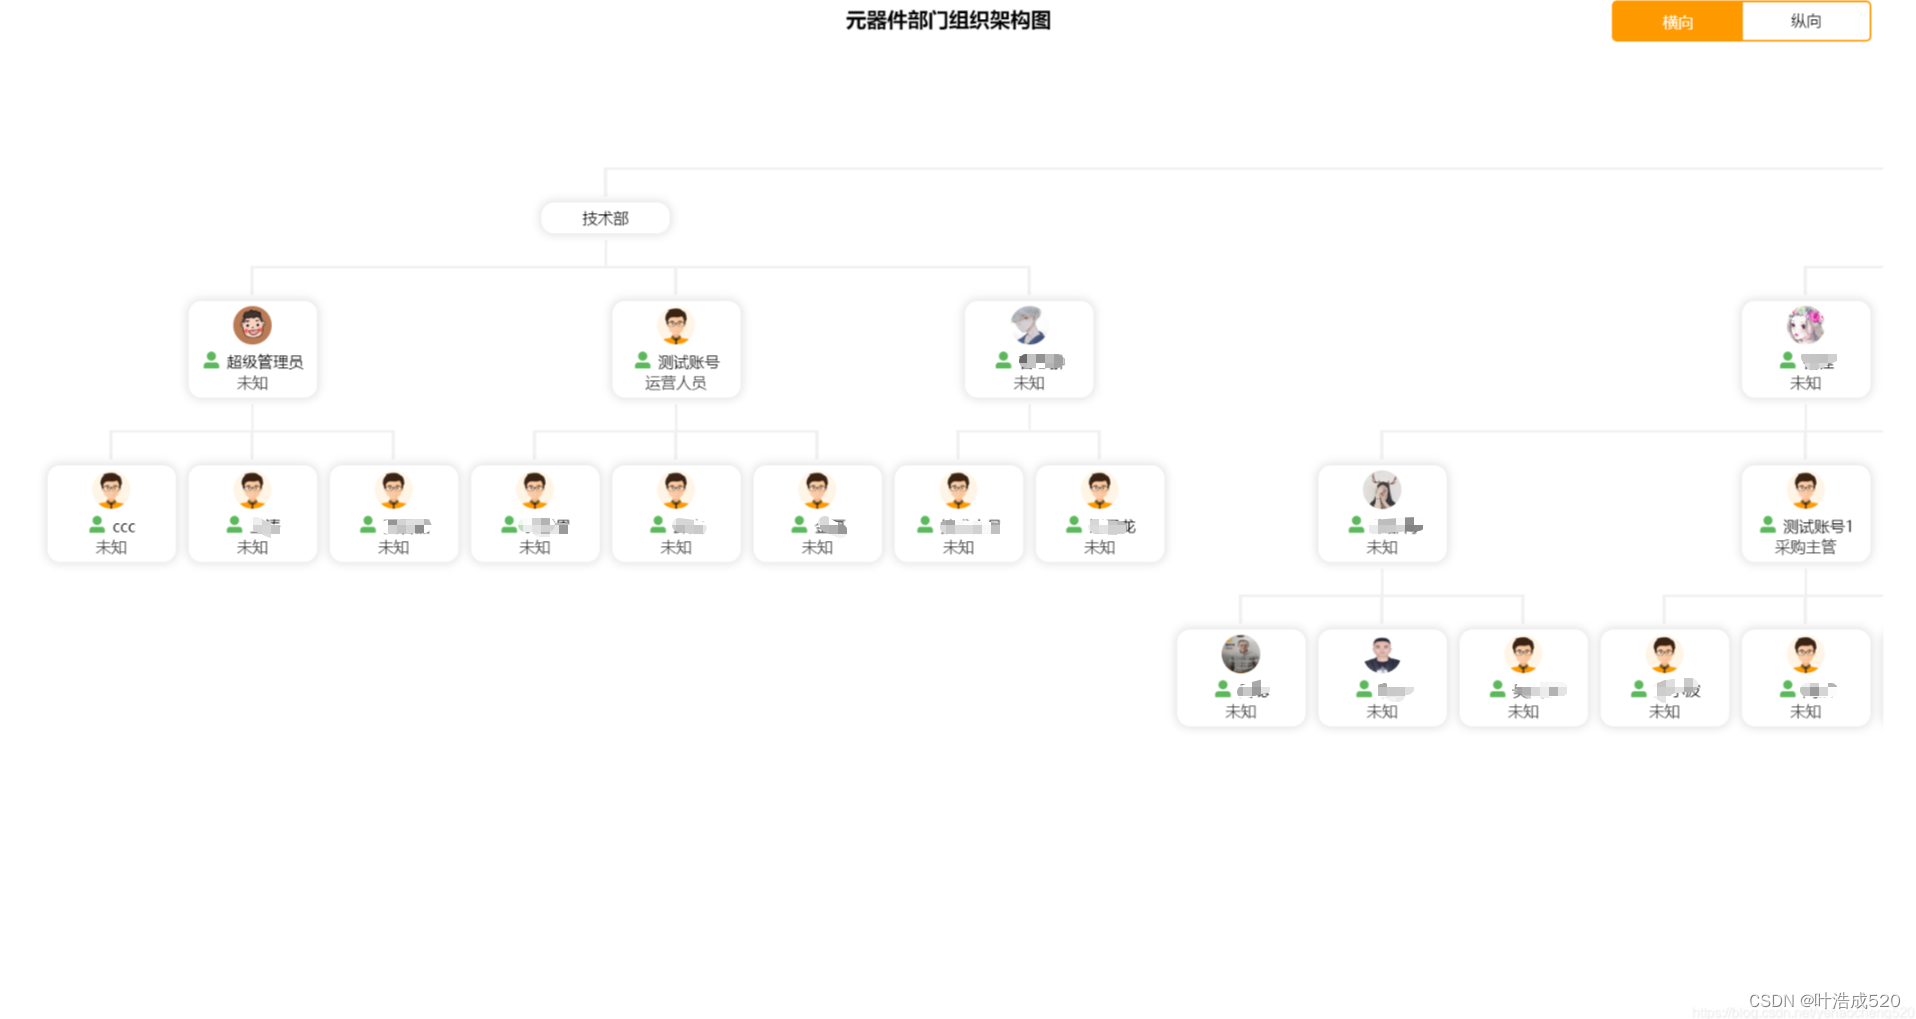Click the 超级管理员 avatar picture
Viewport: 1916px width, 1019px height.
coord(252,325)
